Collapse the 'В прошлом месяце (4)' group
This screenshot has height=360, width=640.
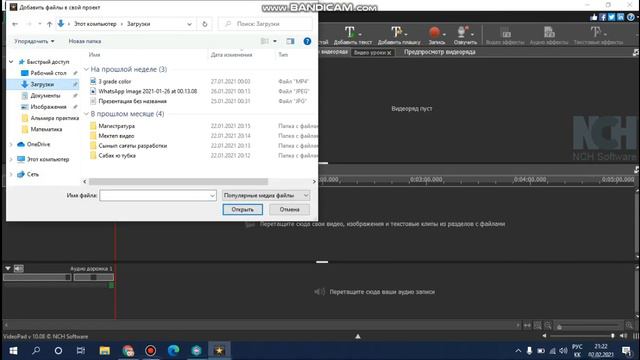pyautogui.click(x=87, y=114)
